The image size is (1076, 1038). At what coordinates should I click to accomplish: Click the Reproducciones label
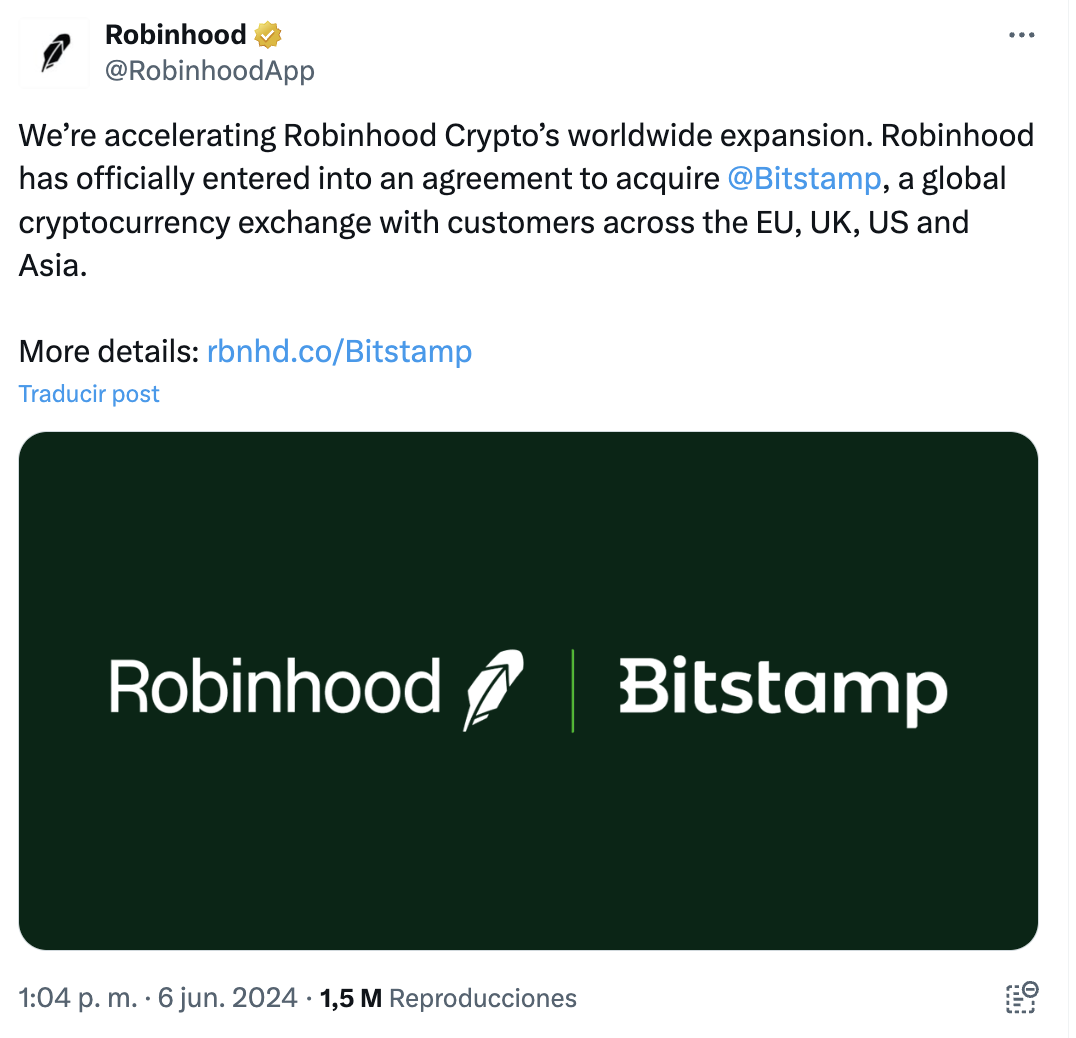tap(482, 998)
